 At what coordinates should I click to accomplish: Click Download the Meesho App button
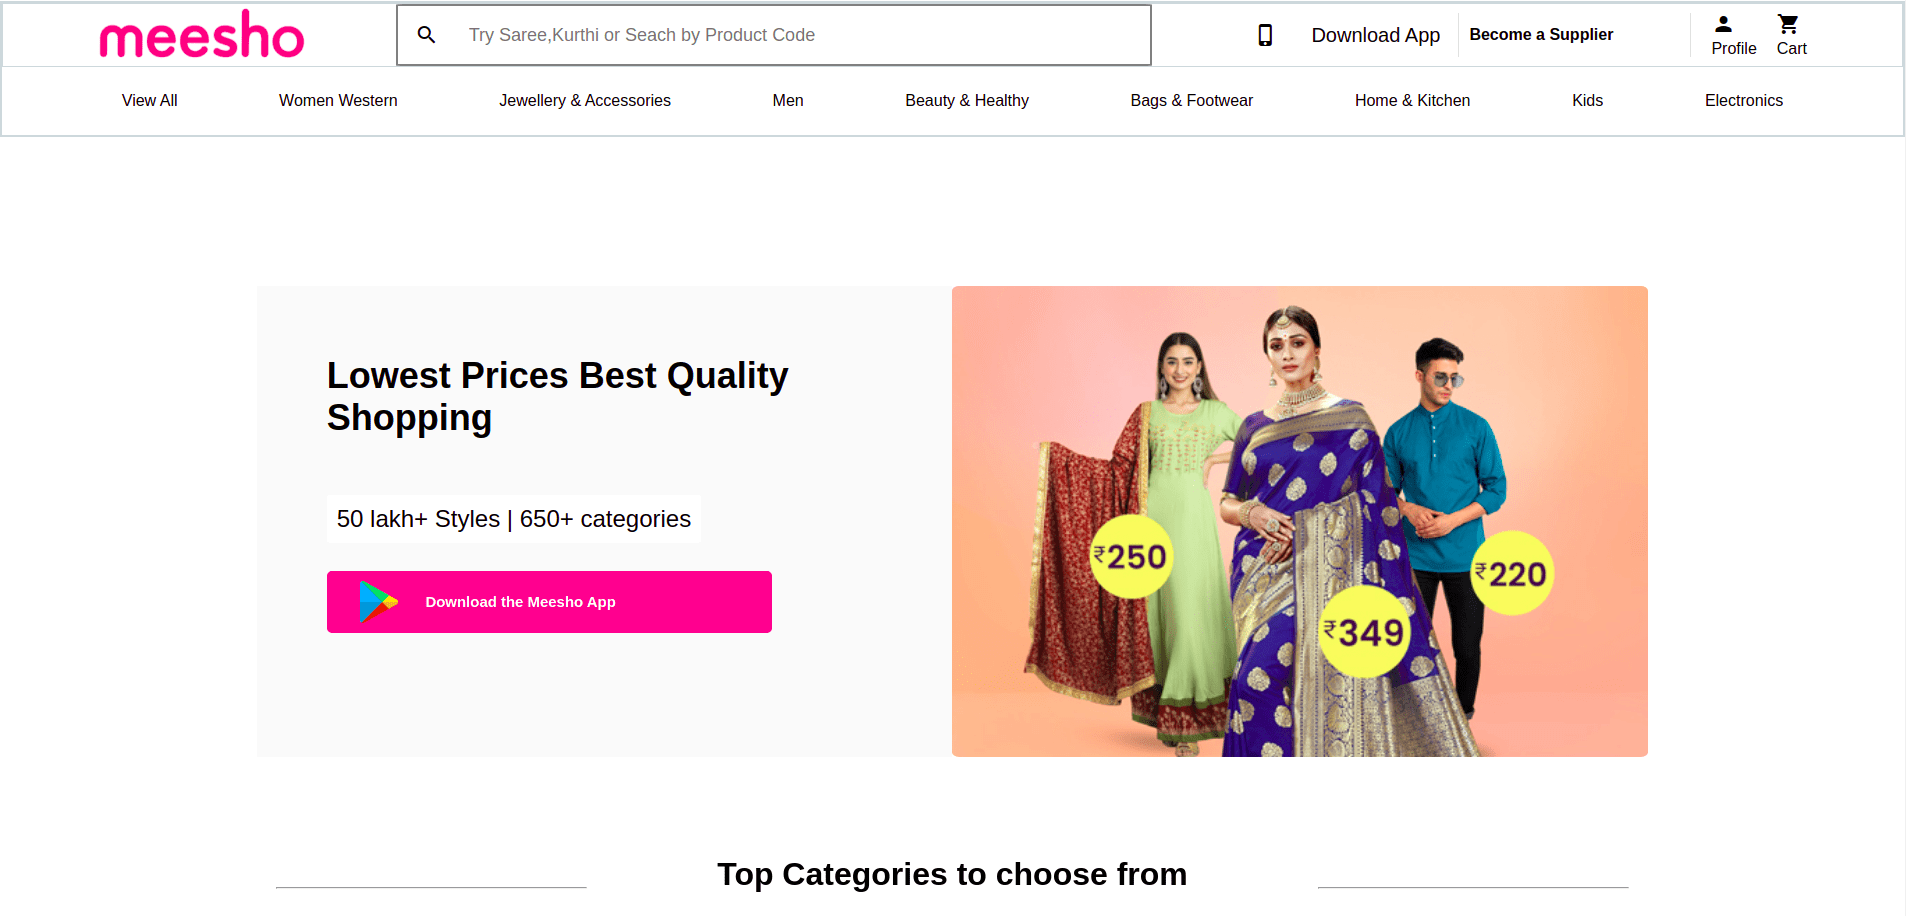click(549, 601)
